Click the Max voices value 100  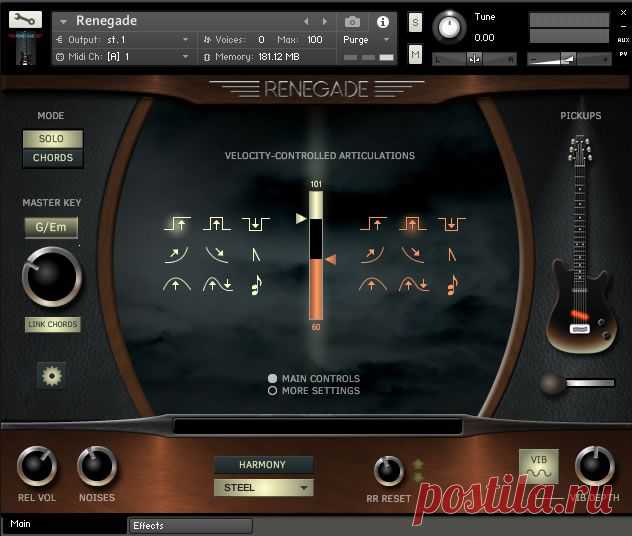tap(315, 39)
